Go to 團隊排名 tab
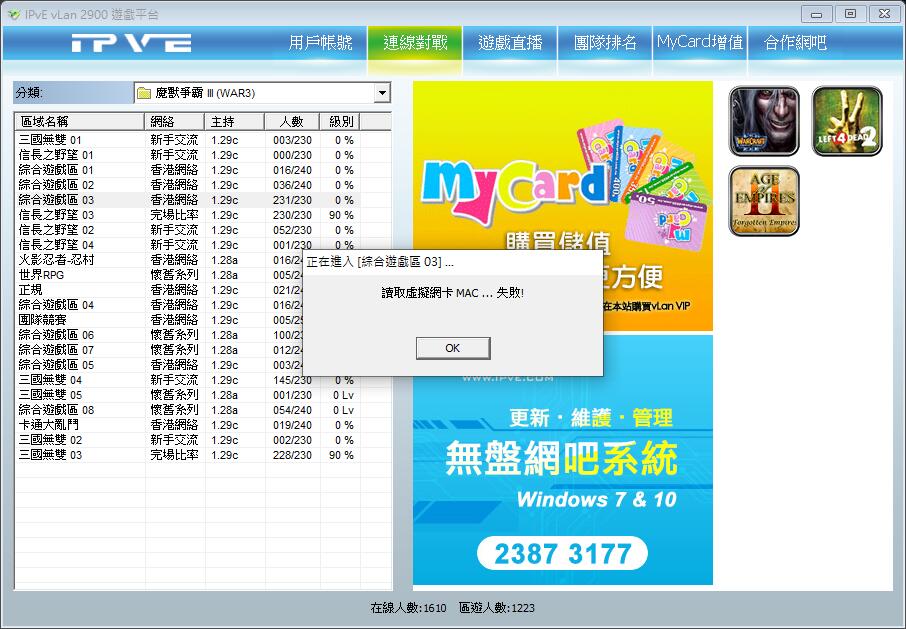 click(x=604, y=43)
